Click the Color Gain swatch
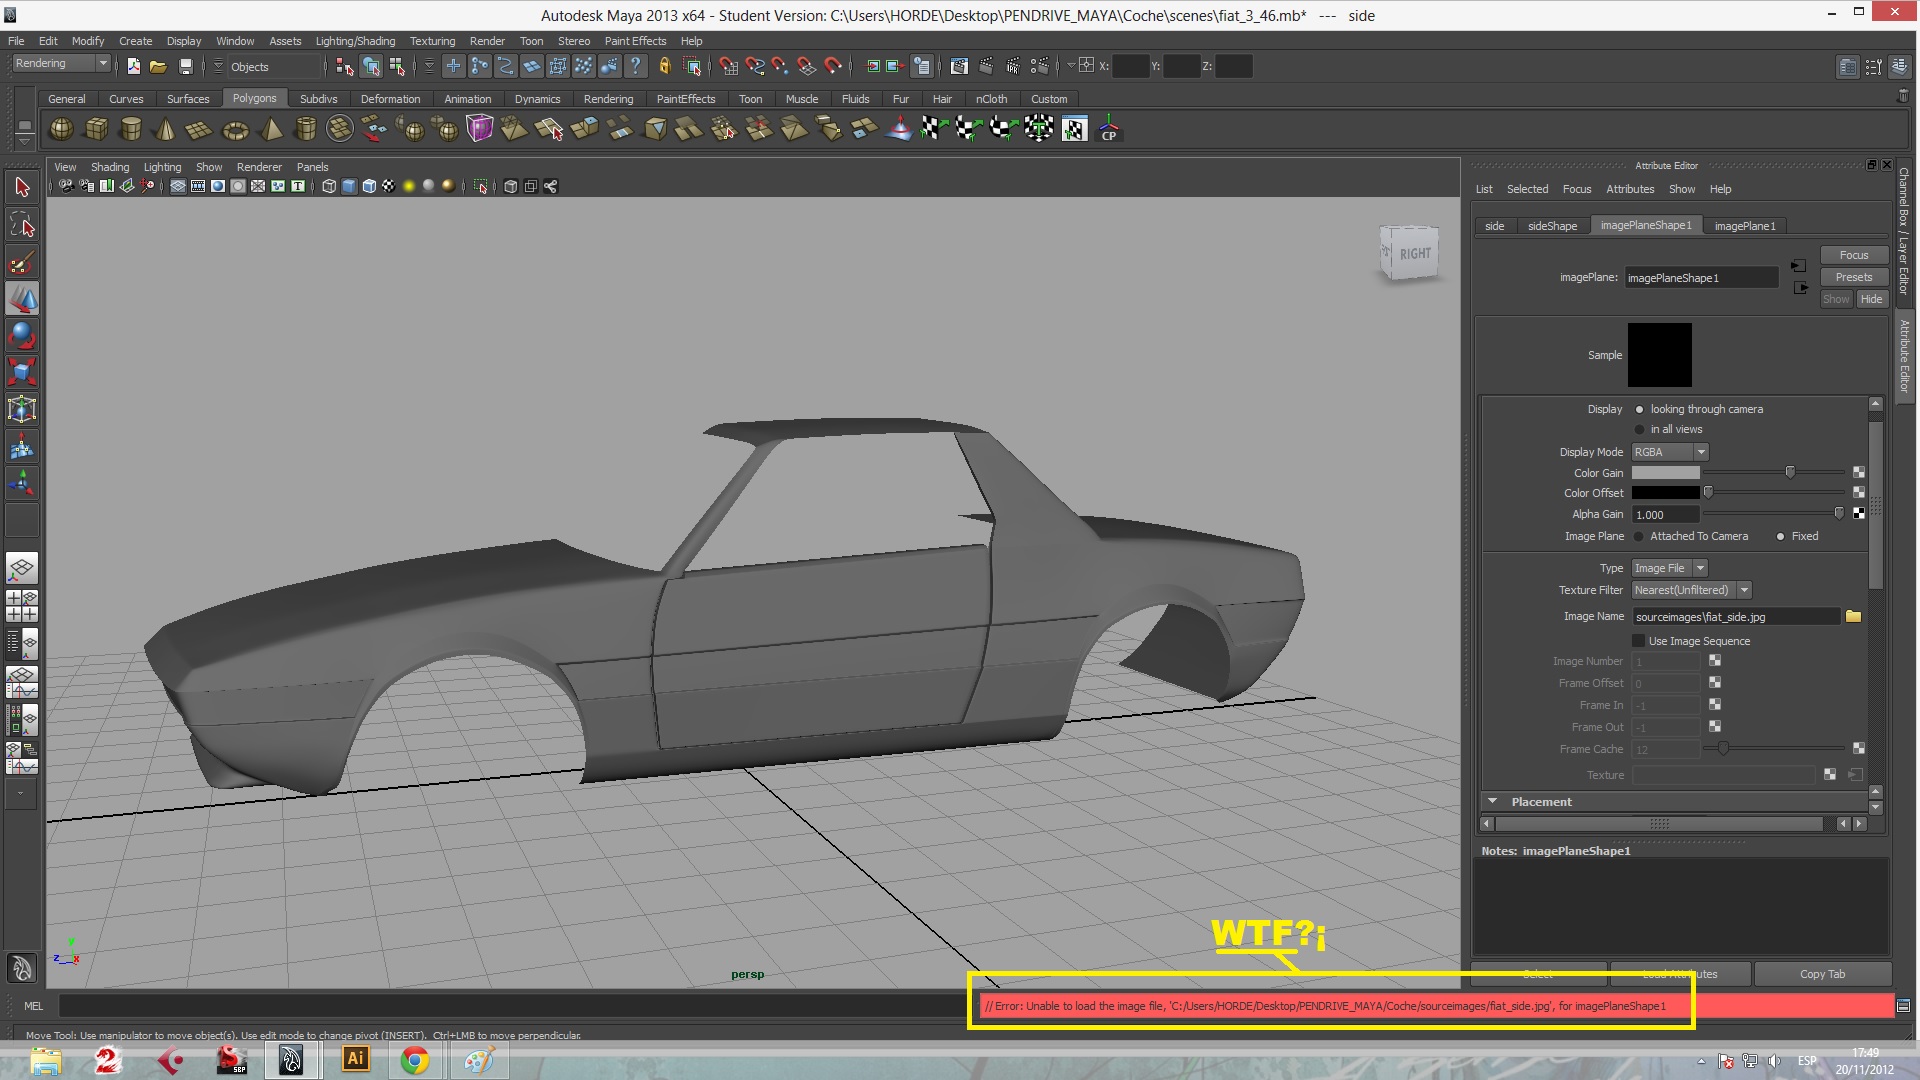 coord(1665,473)
